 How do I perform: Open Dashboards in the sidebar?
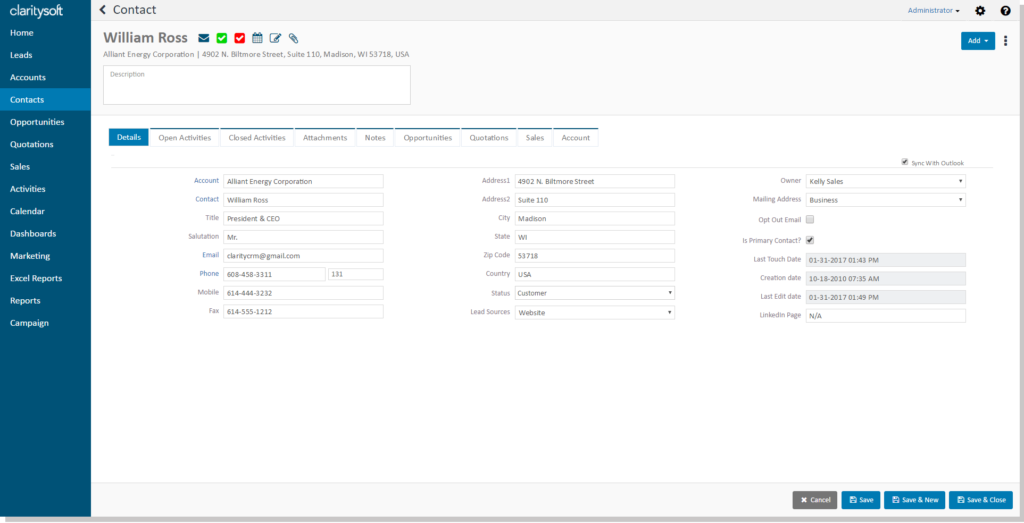[45, 233]
